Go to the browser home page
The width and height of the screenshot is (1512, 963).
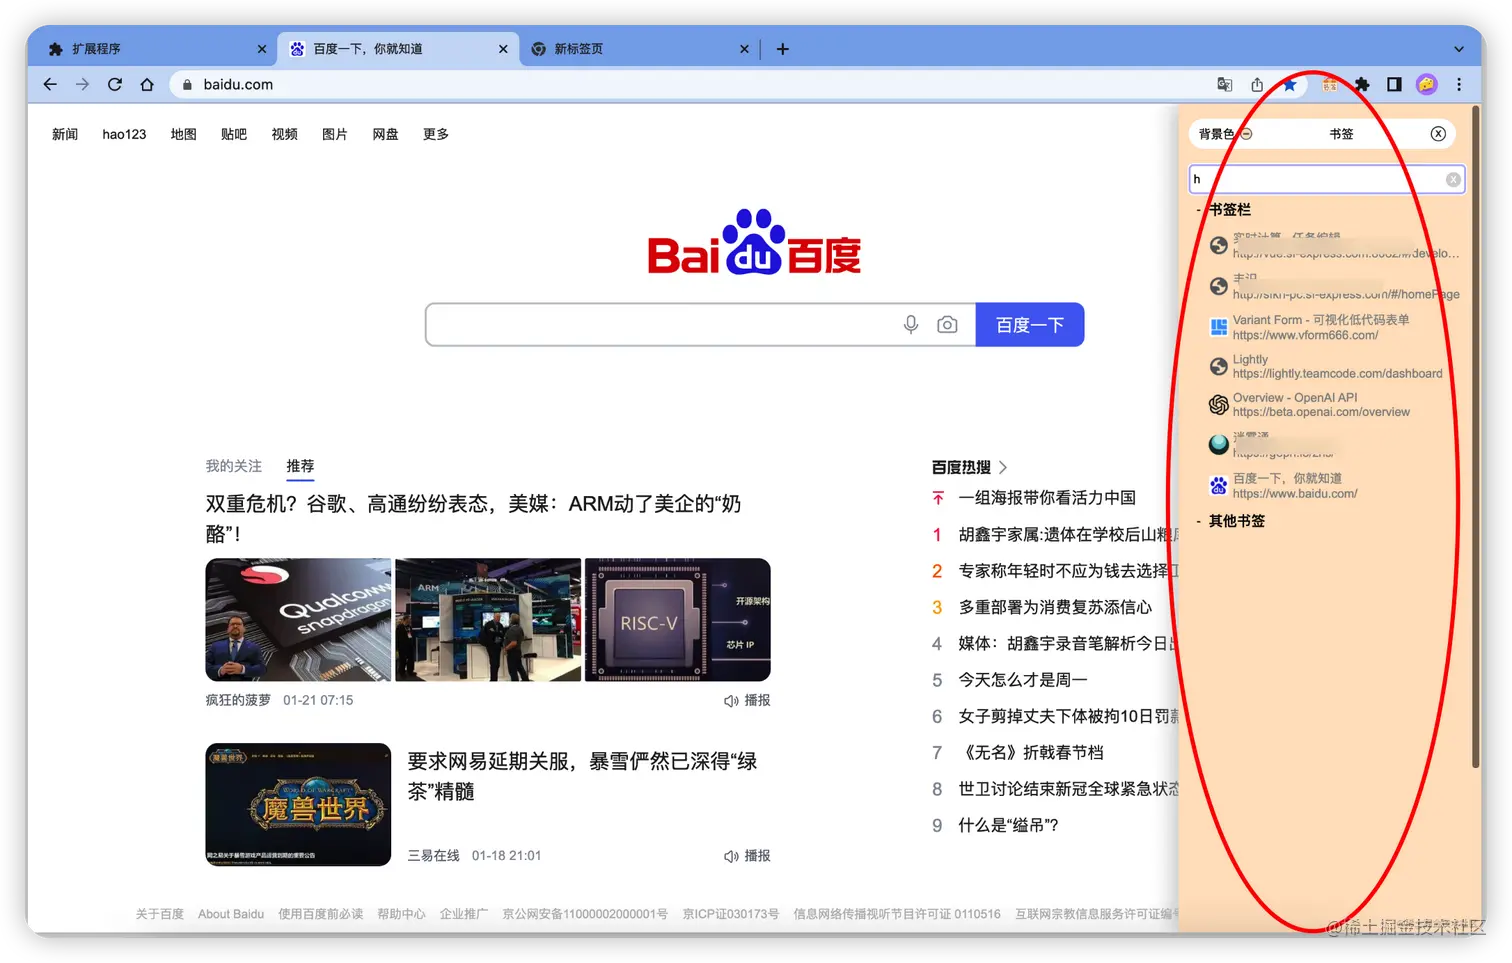click(x=147, y=85)
